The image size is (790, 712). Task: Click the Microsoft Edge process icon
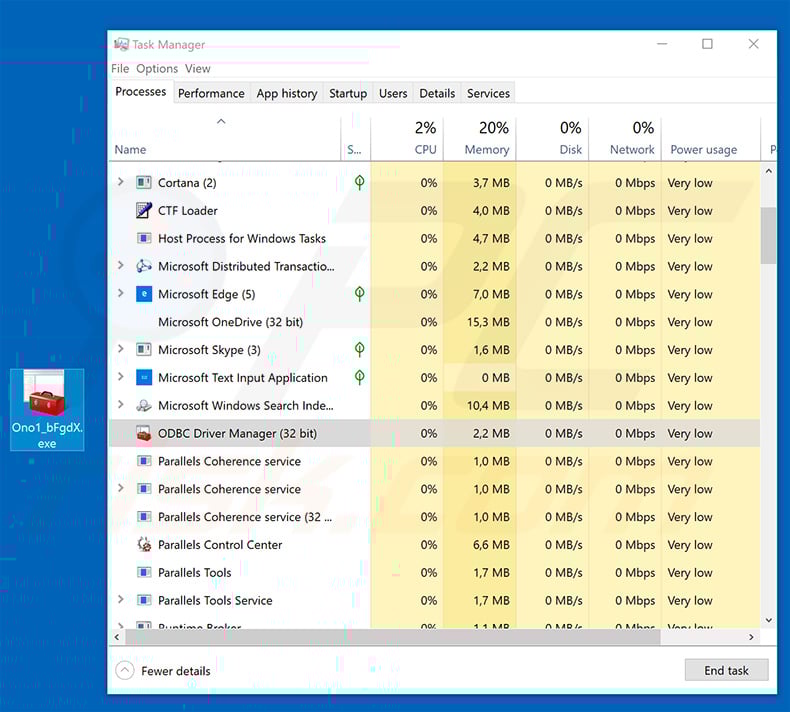(144, 294)
